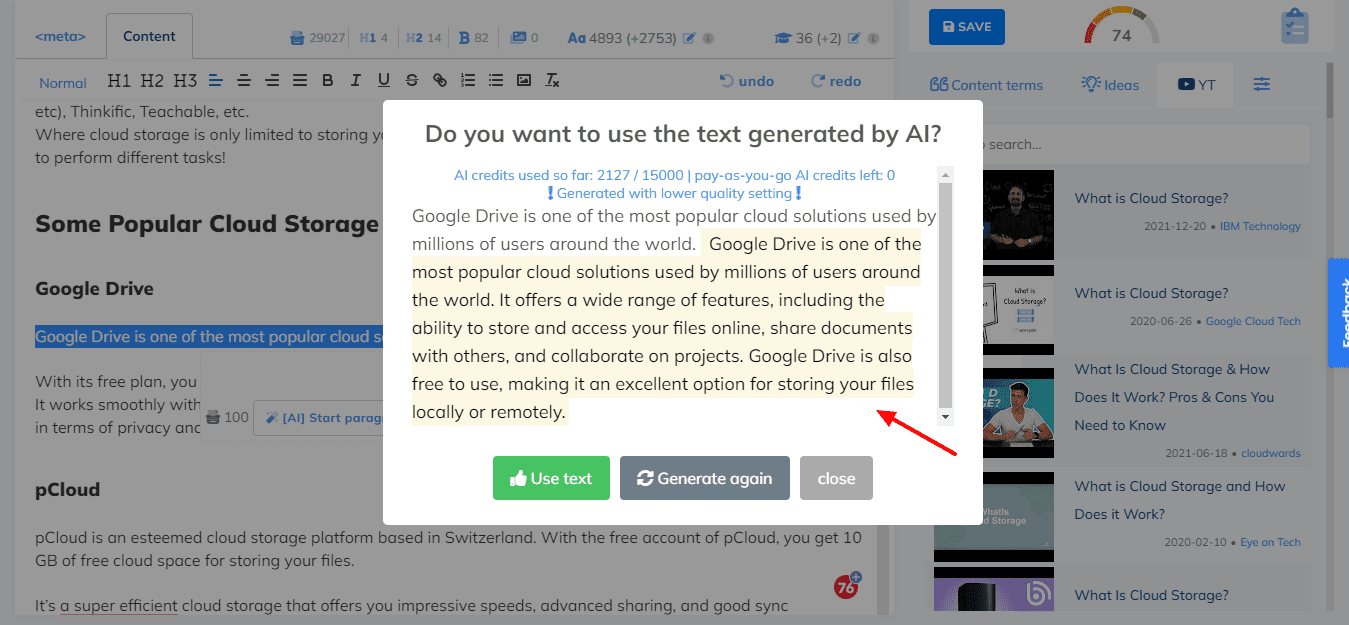1349x625 pixels.
Task: Accept AI text with Use text button
Action: click(x=551, y=478)
